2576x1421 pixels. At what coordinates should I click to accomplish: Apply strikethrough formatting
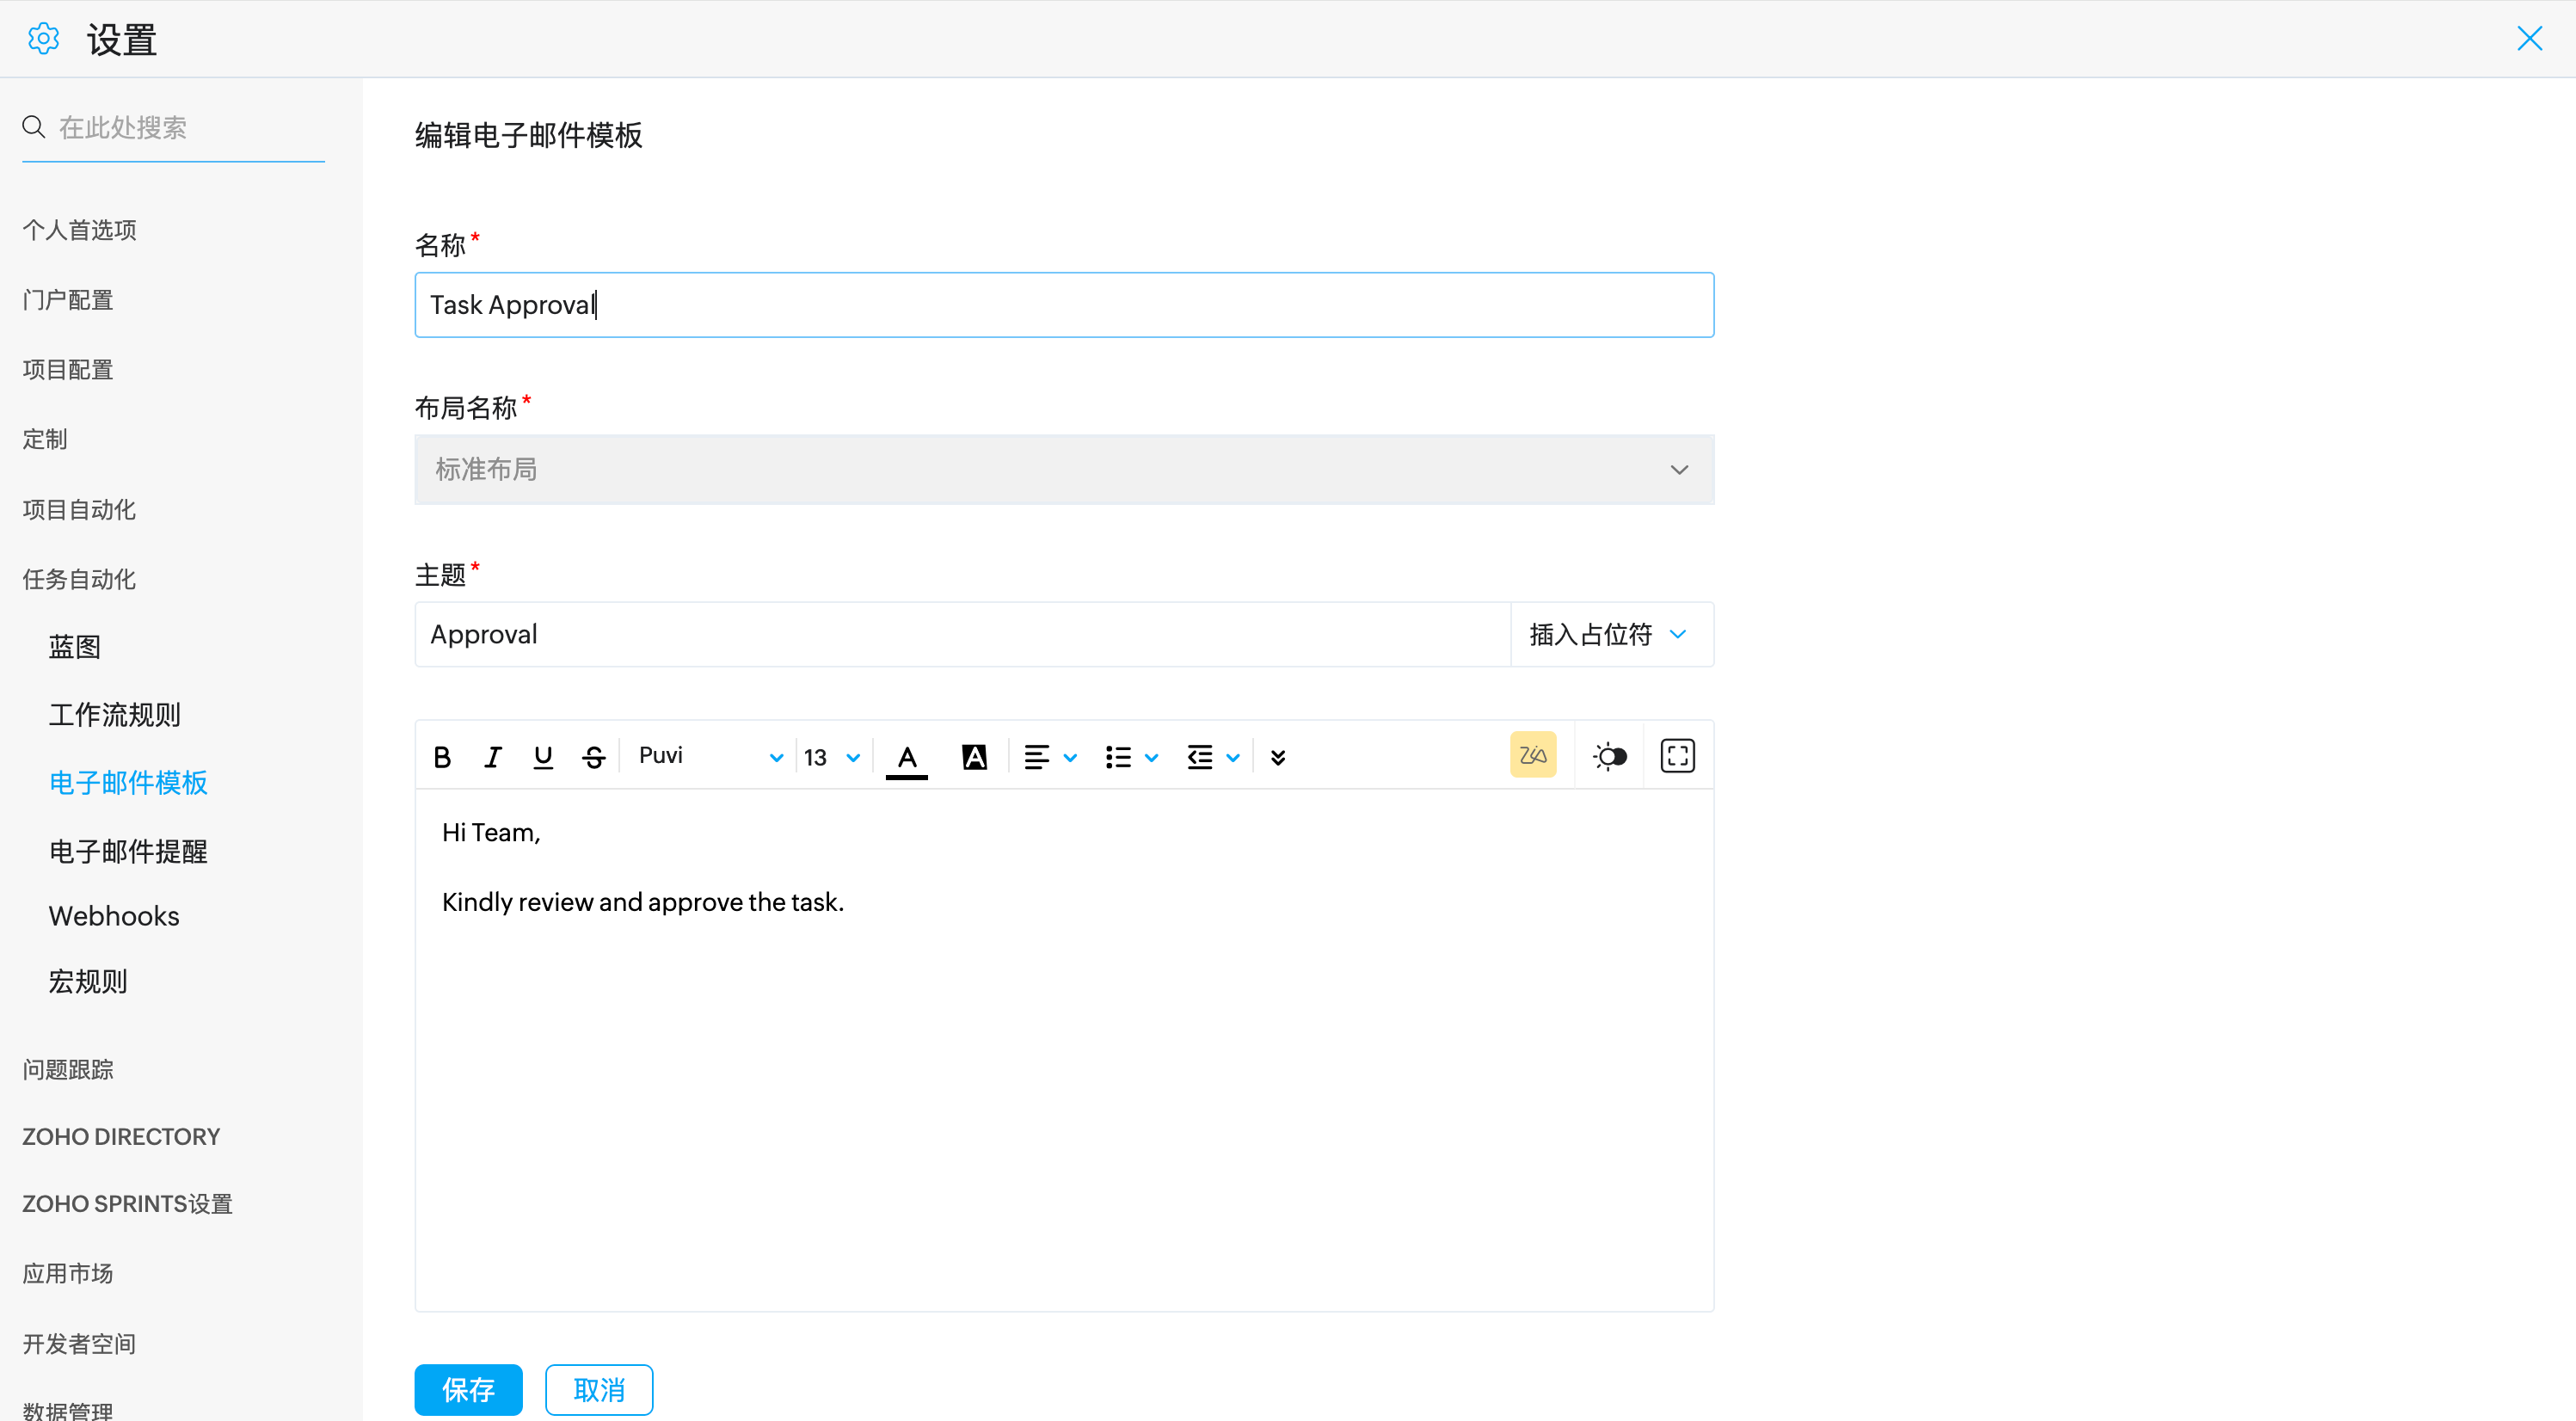point(594,757)
